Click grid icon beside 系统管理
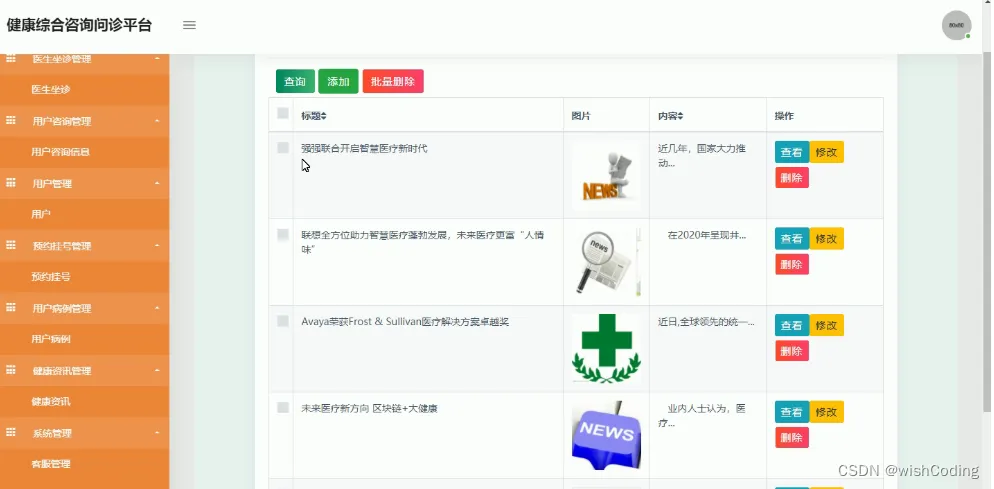 [11, 433]
